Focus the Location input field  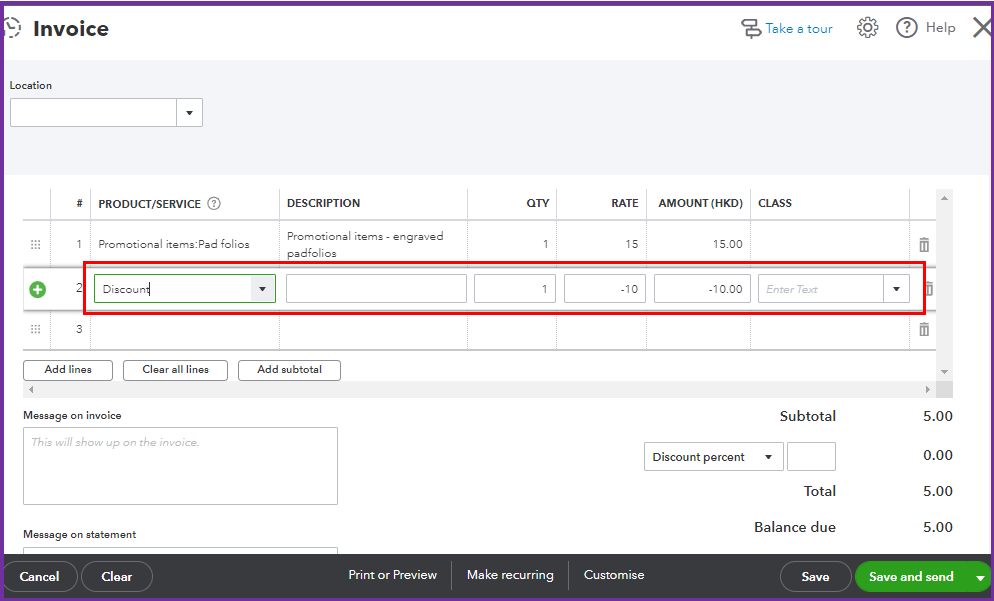93,113
